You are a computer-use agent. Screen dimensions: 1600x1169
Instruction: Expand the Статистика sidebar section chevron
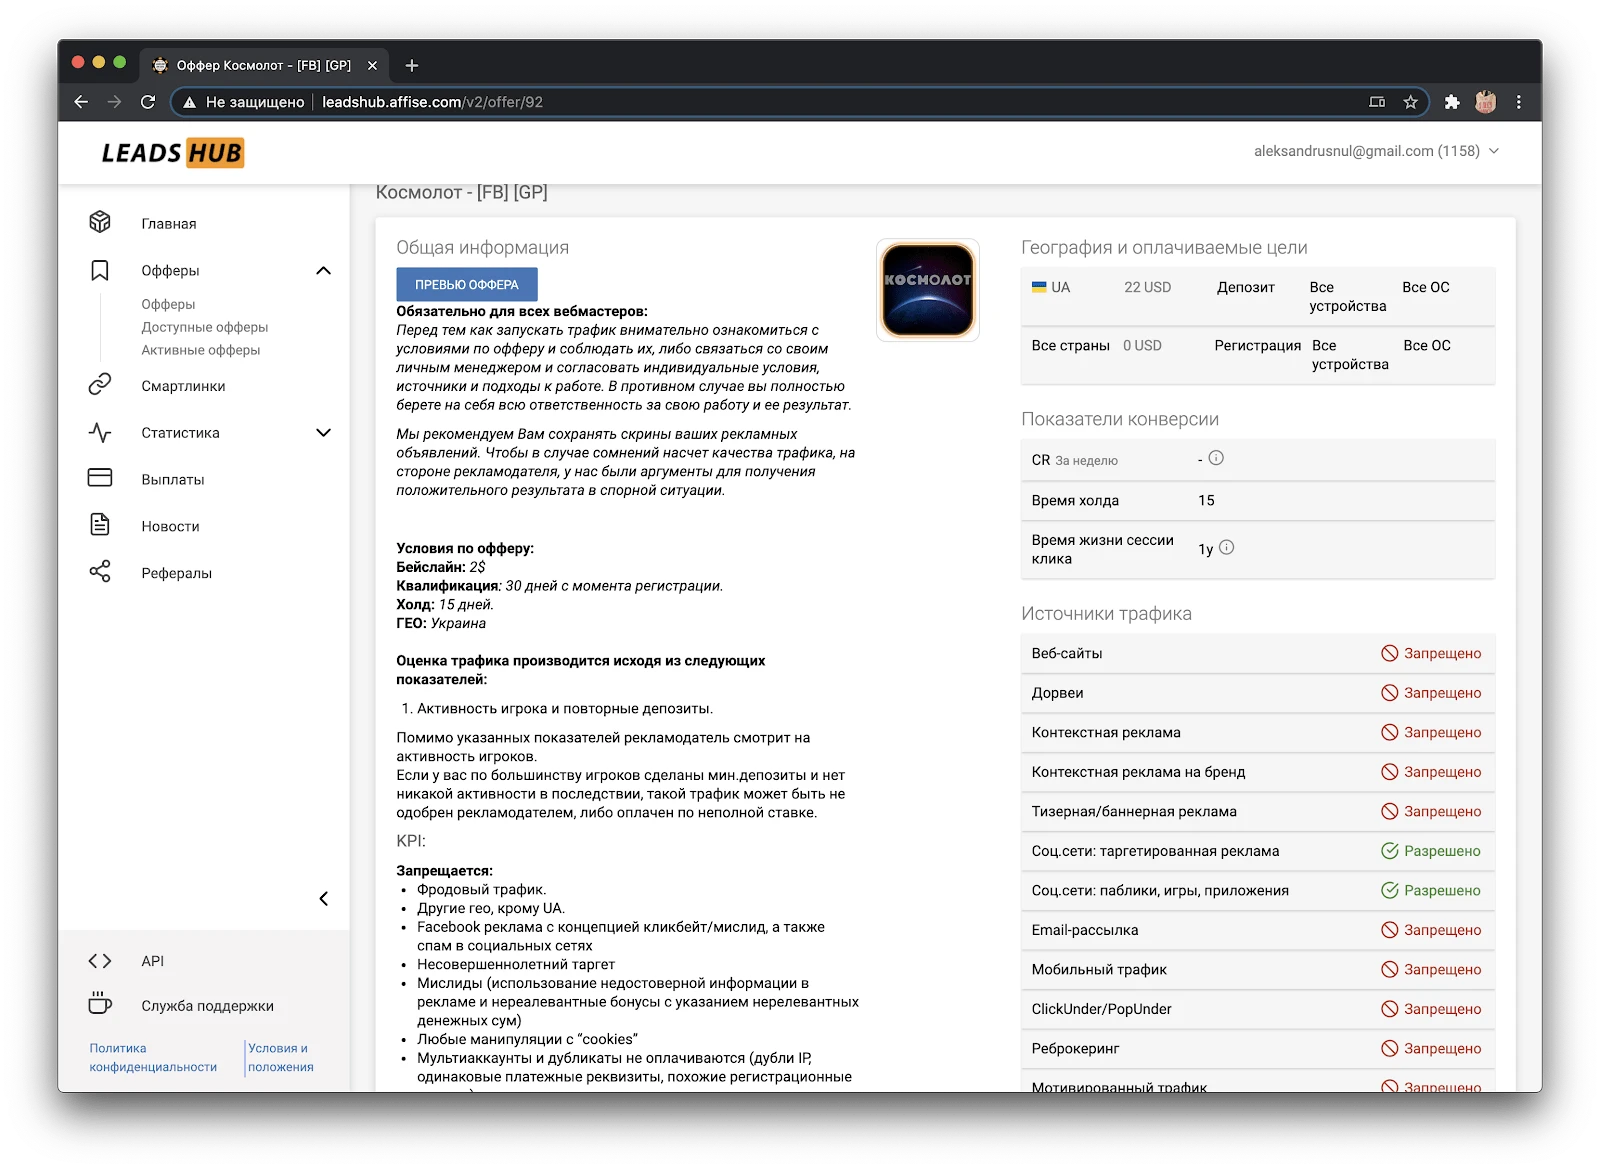[323, 432]
